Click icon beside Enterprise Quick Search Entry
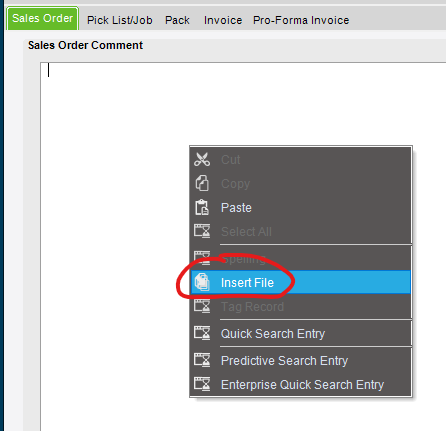The image size is (446, 431). click(x=202, y=384)
